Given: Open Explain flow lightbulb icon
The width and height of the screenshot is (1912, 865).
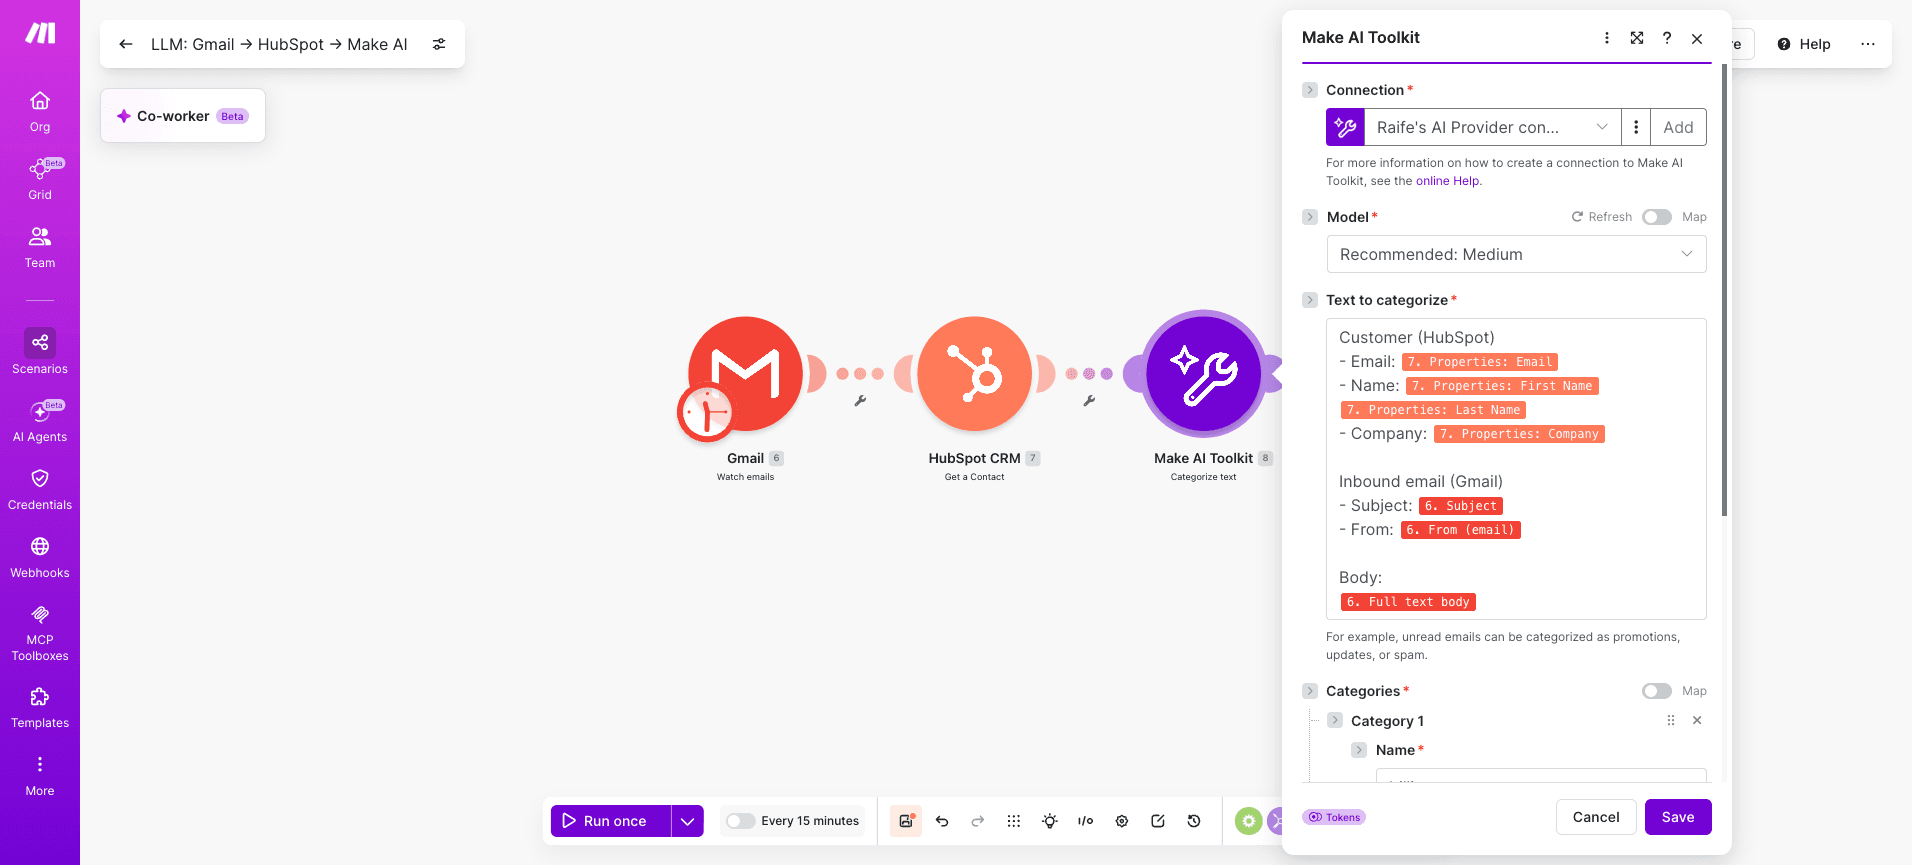Looking at the screenshot, I should (x=1050, y=821).
